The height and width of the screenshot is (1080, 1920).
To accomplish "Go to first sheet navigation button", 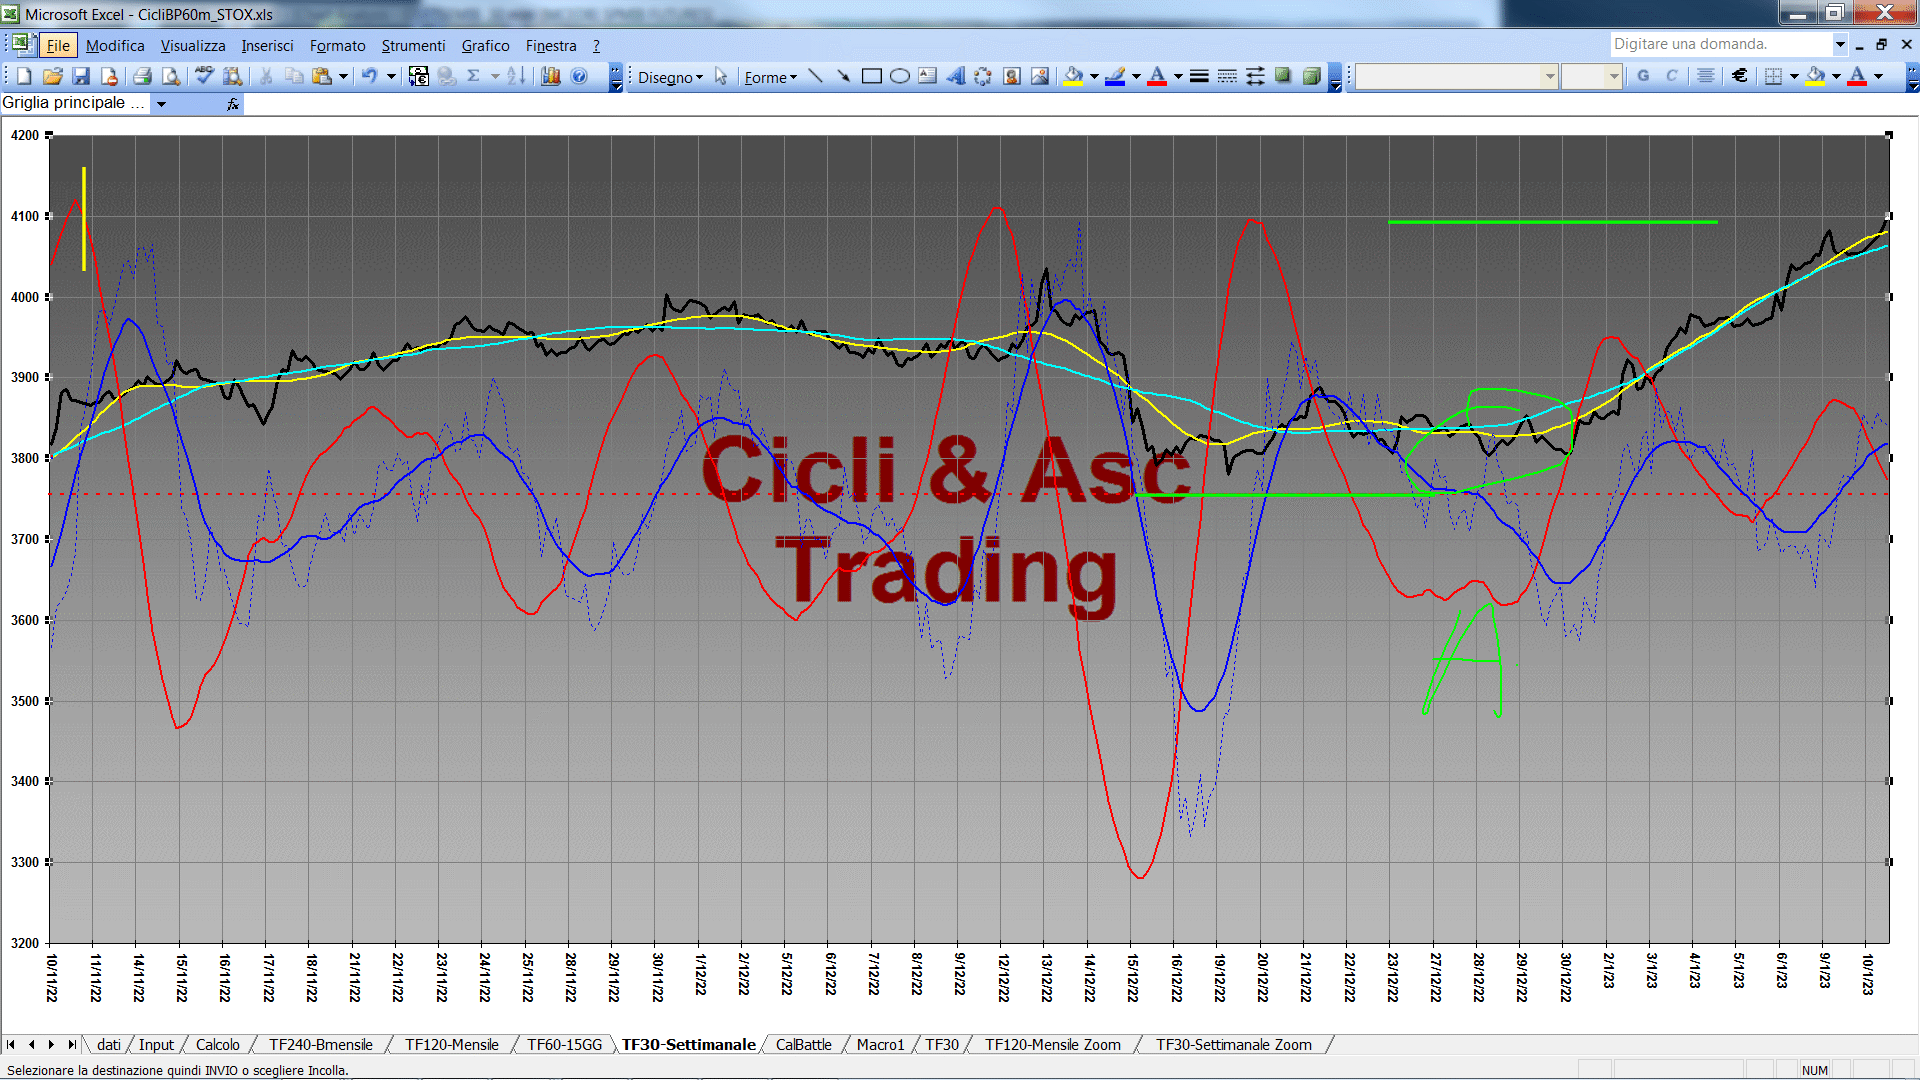I will (x=11, y=1045).
